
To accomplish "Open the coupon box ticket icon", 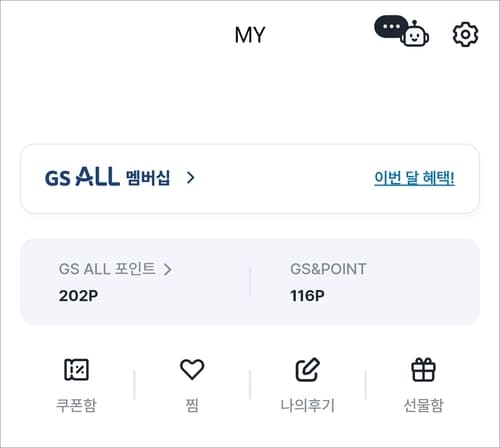I will click(76, 369).
